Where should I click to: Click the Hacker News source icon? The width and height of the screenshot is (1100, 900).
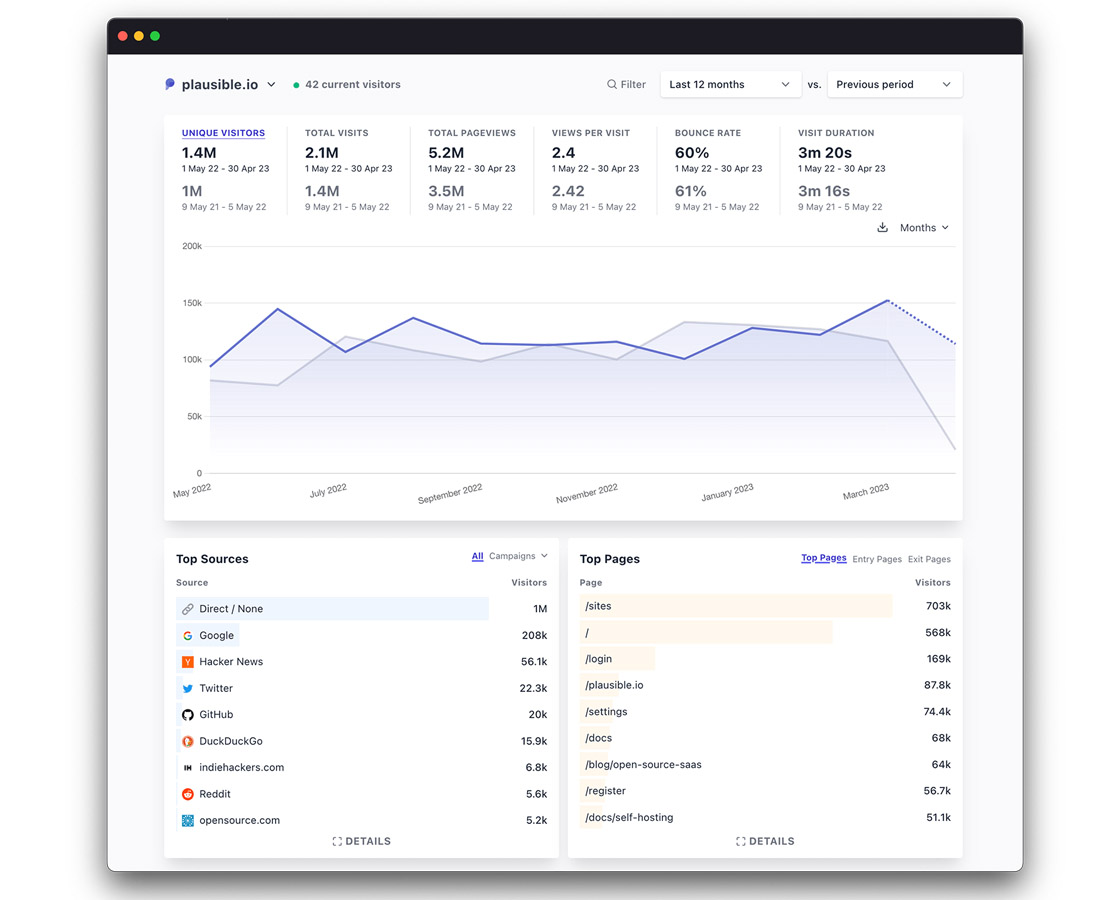coord(187,662)
